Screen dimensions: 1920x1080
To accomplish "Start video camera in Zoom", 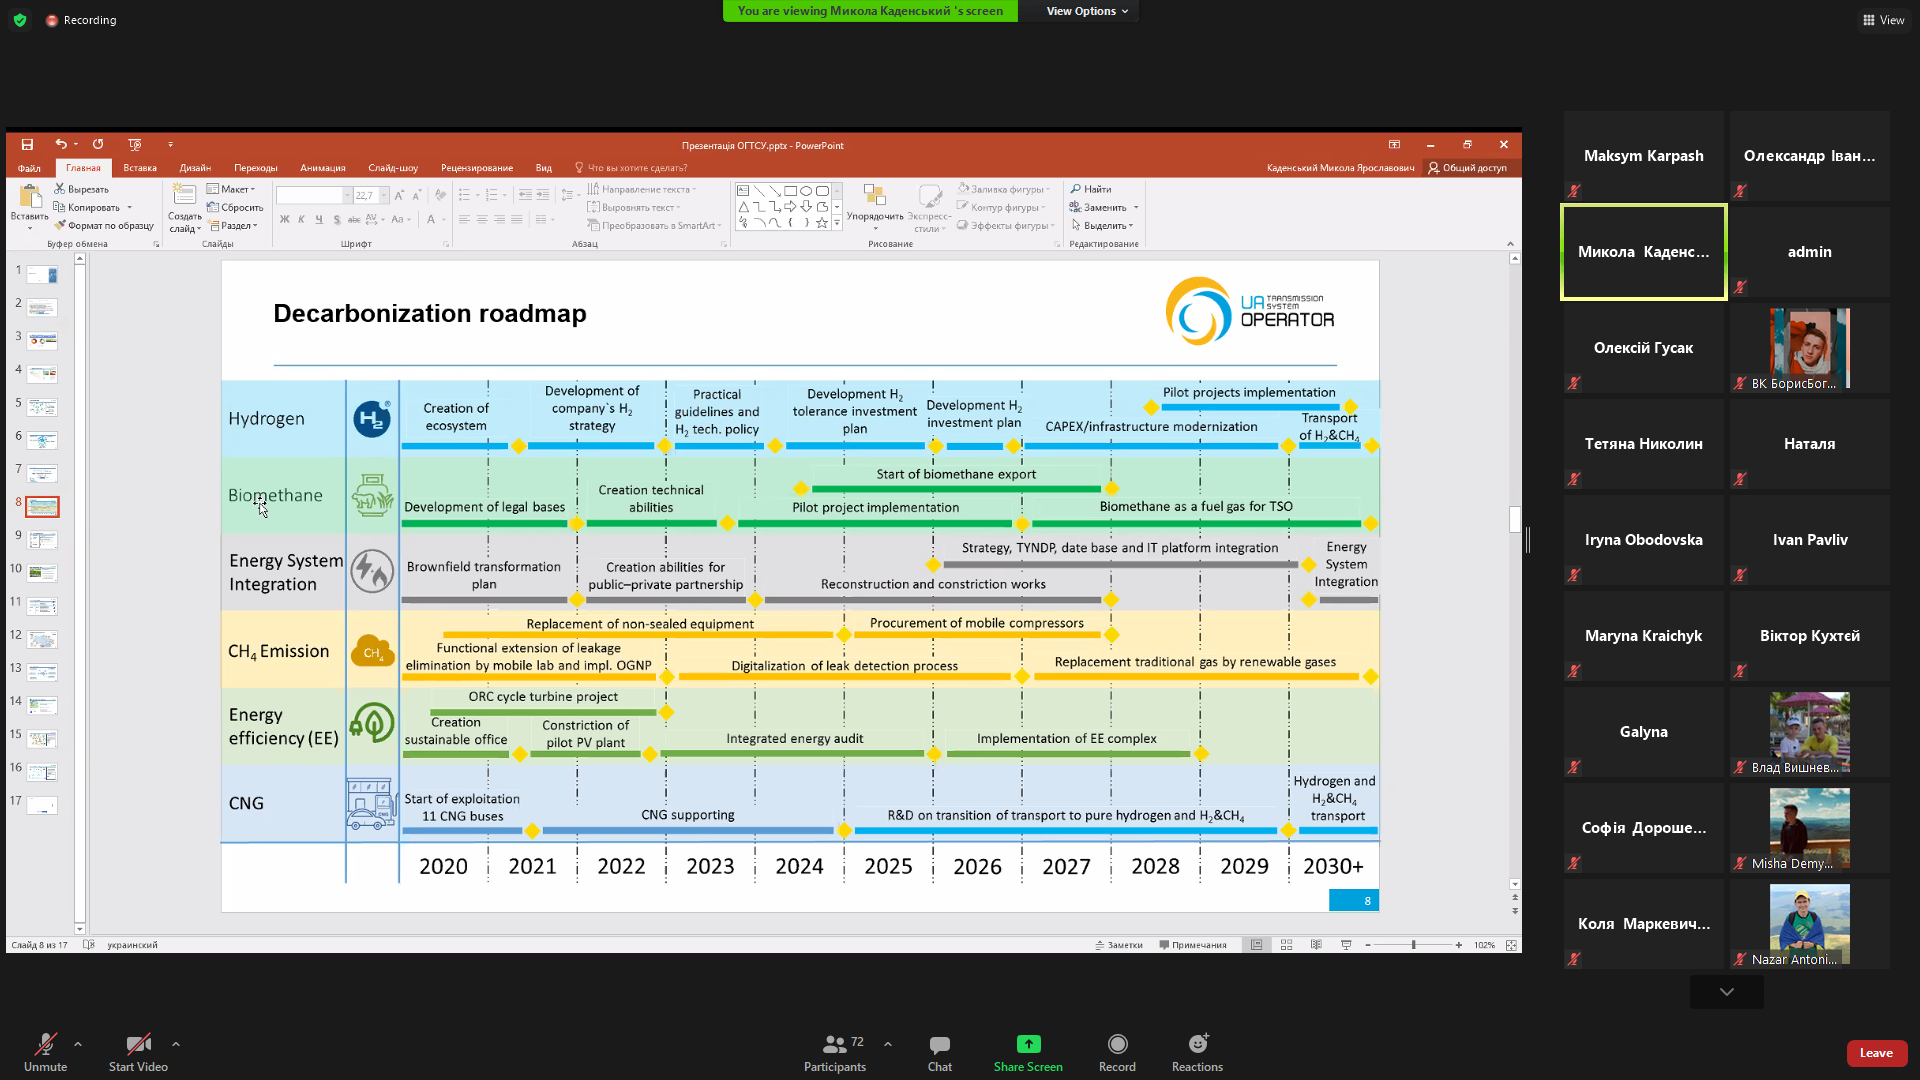I will point(138,1045).
